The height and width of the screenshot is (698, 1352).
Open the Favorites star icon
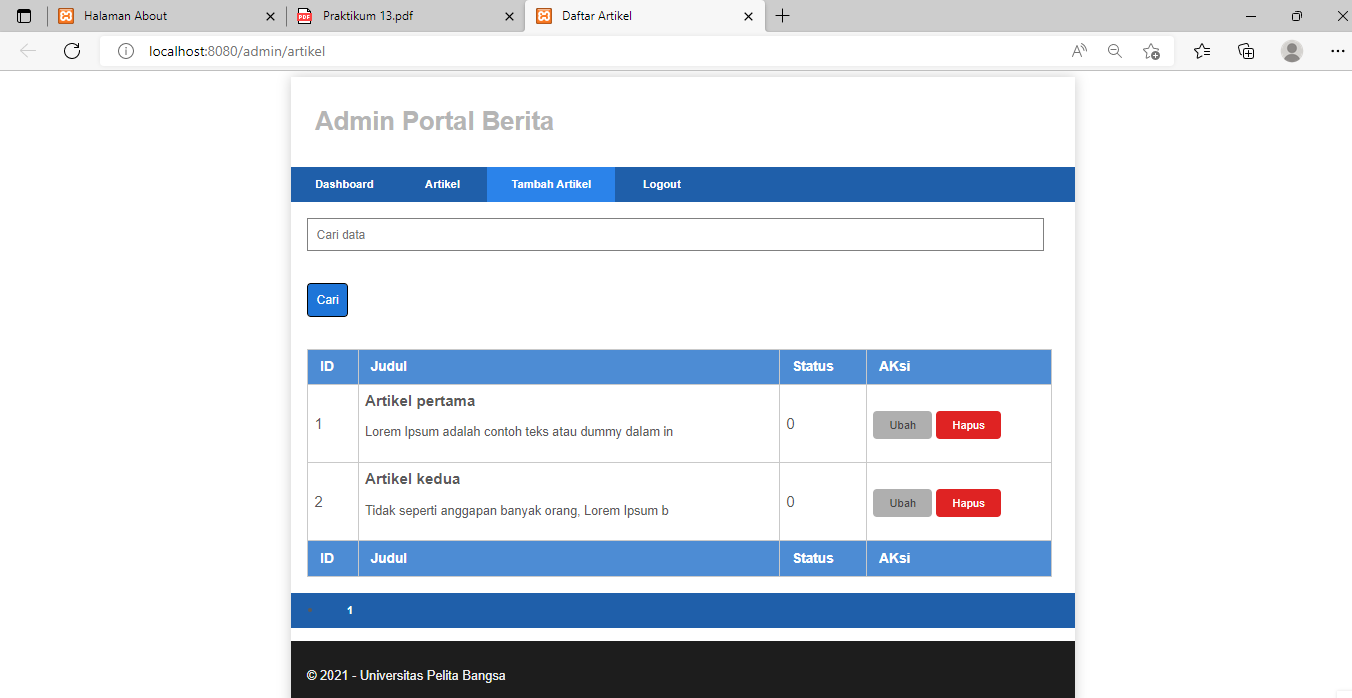click(1201, 50)
